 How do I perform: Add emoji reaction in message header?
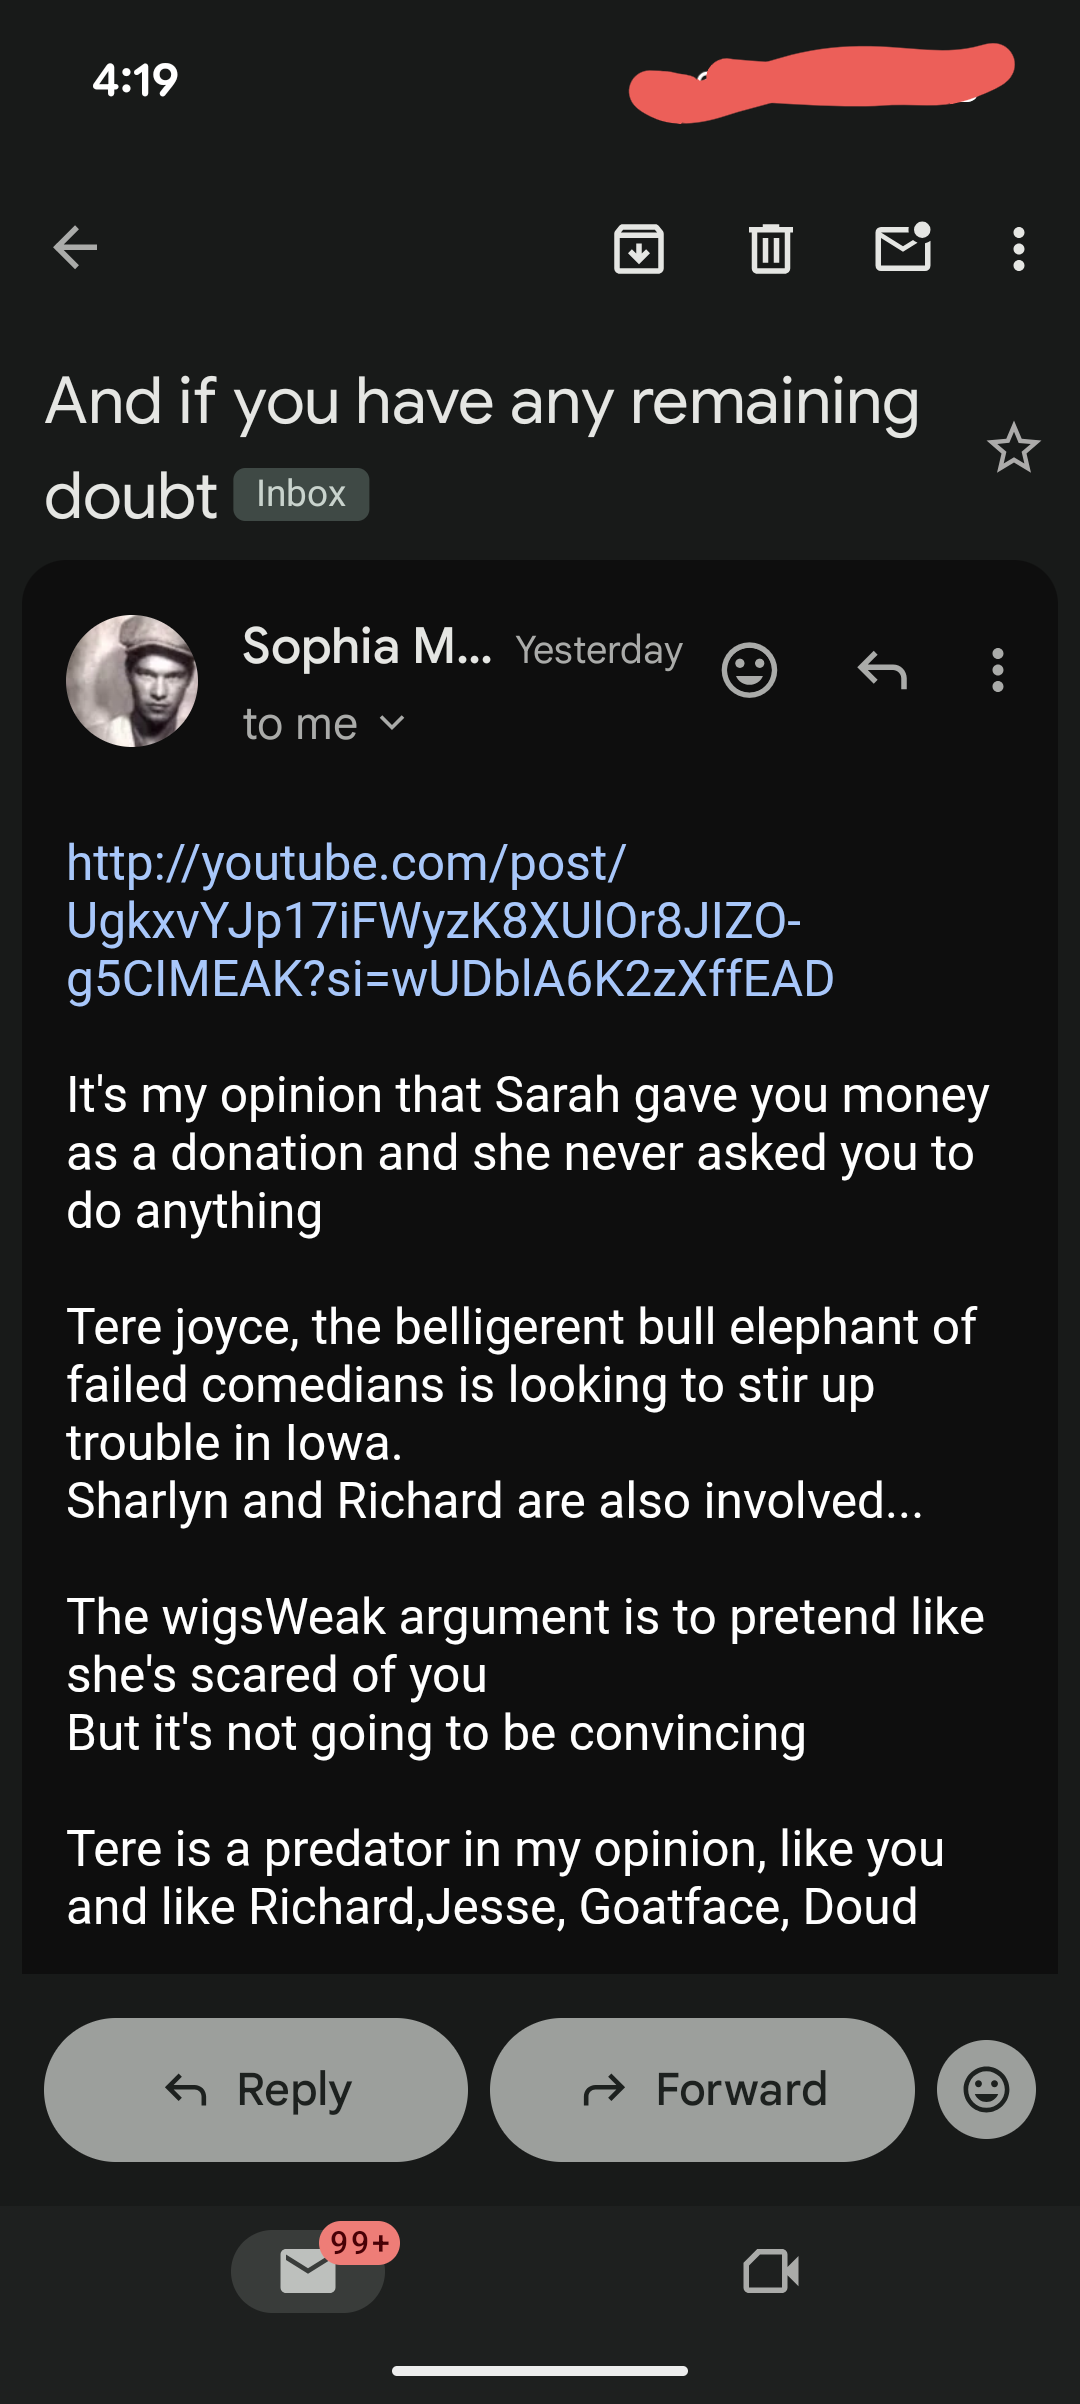[749, 670]
